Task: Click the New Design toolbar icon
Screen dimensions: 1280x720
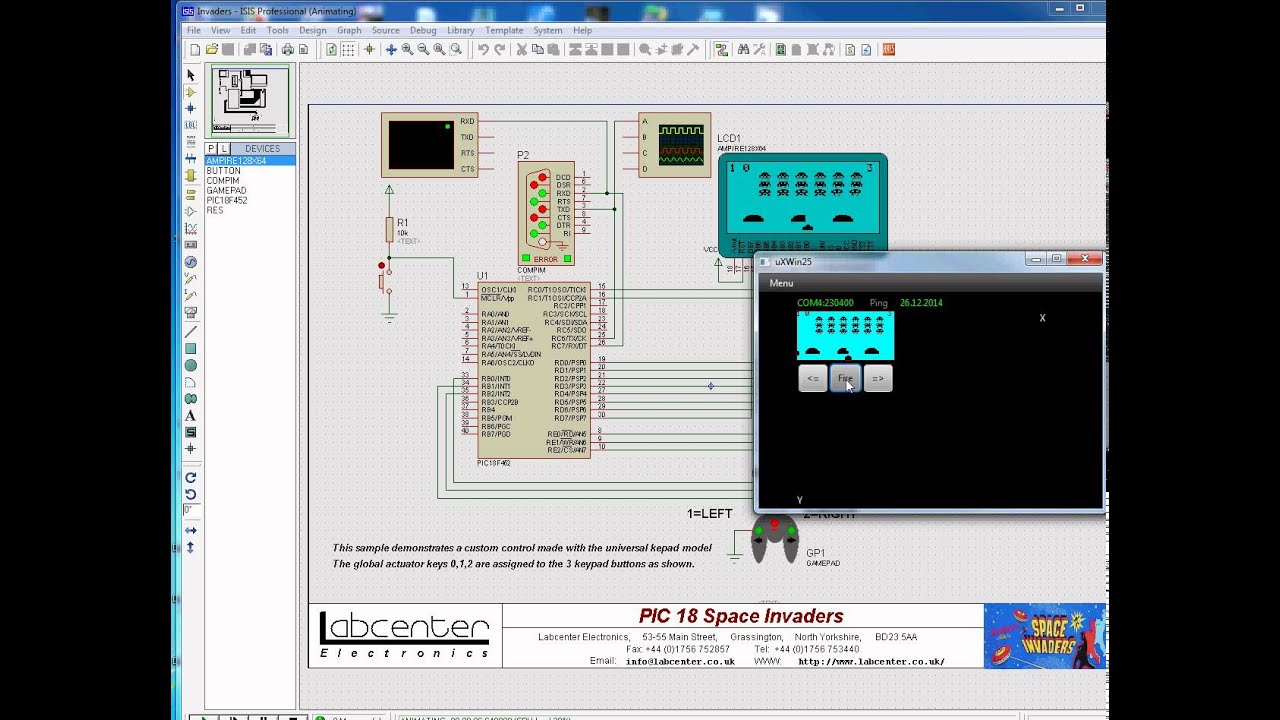Action: [x=195, y=49]
